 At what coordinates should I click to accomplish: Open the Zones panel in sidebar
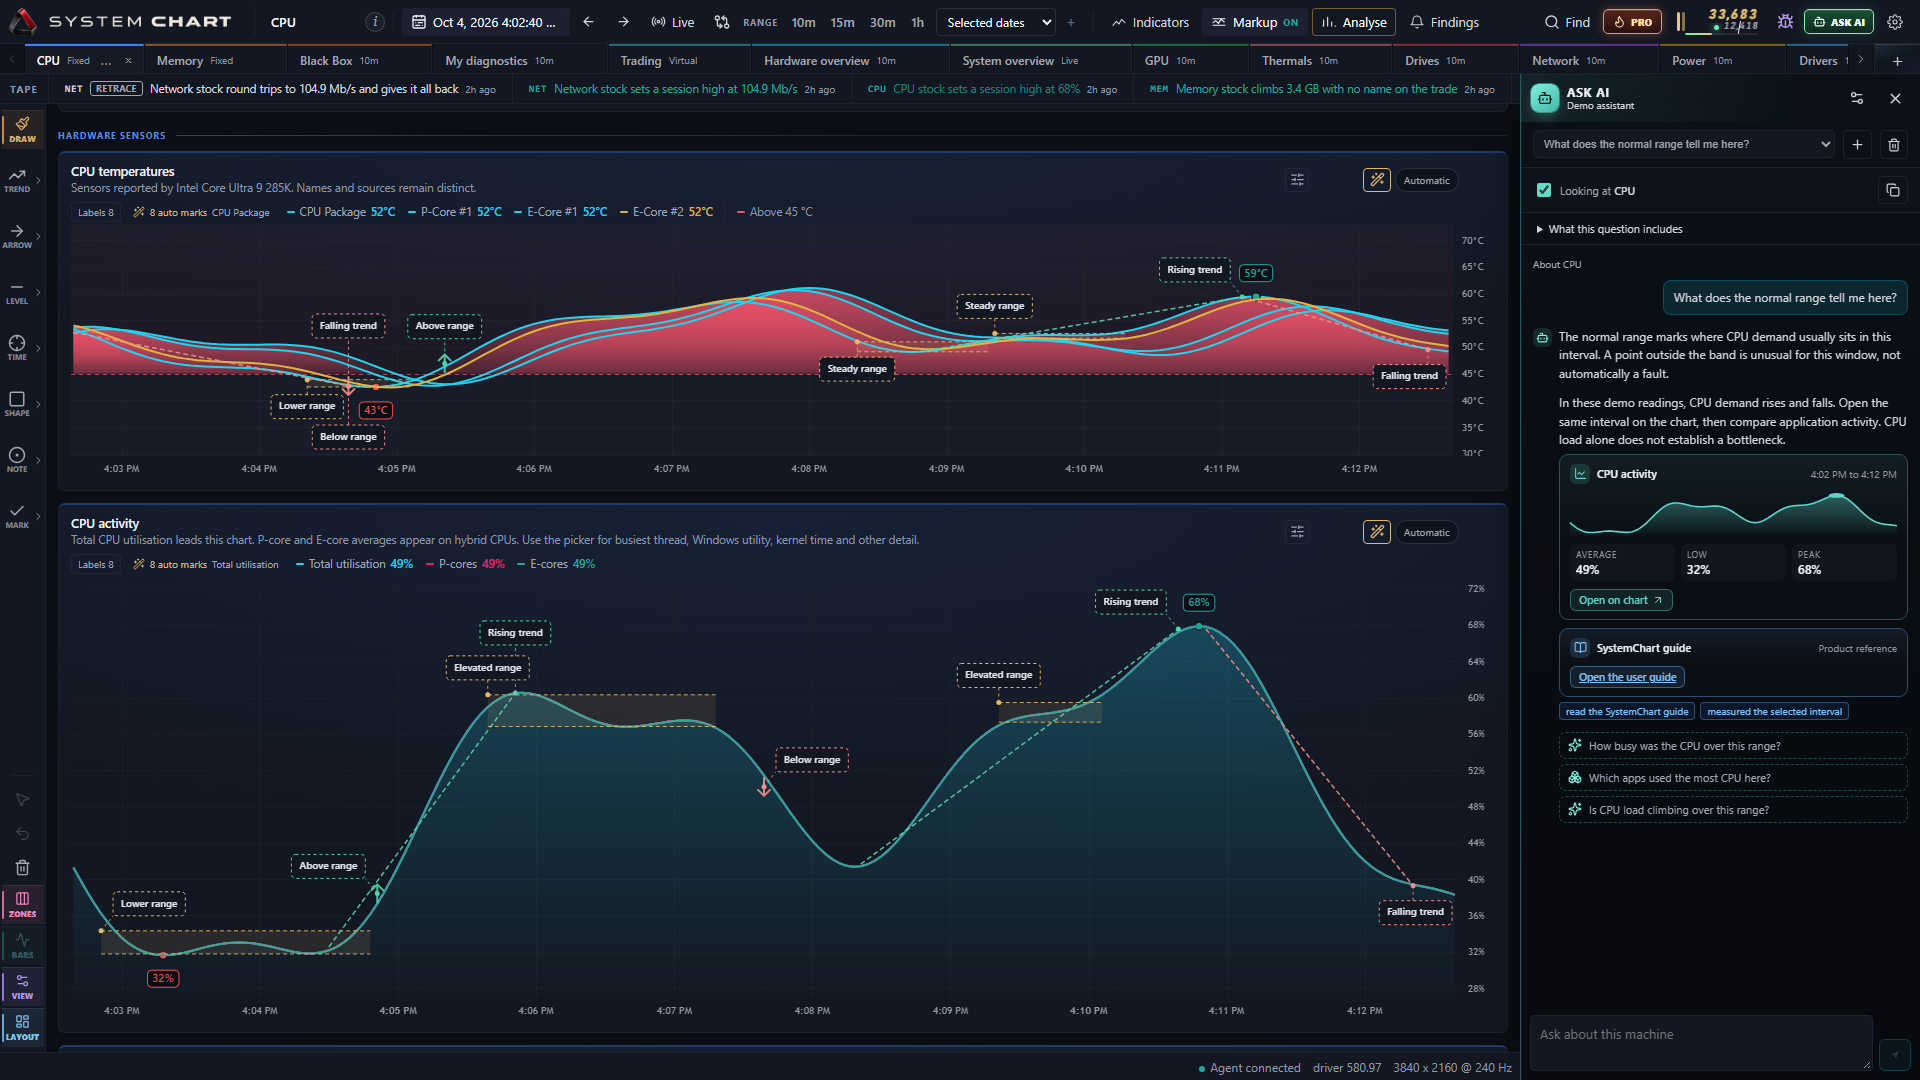pyautogui.click(x=22, y=904)
